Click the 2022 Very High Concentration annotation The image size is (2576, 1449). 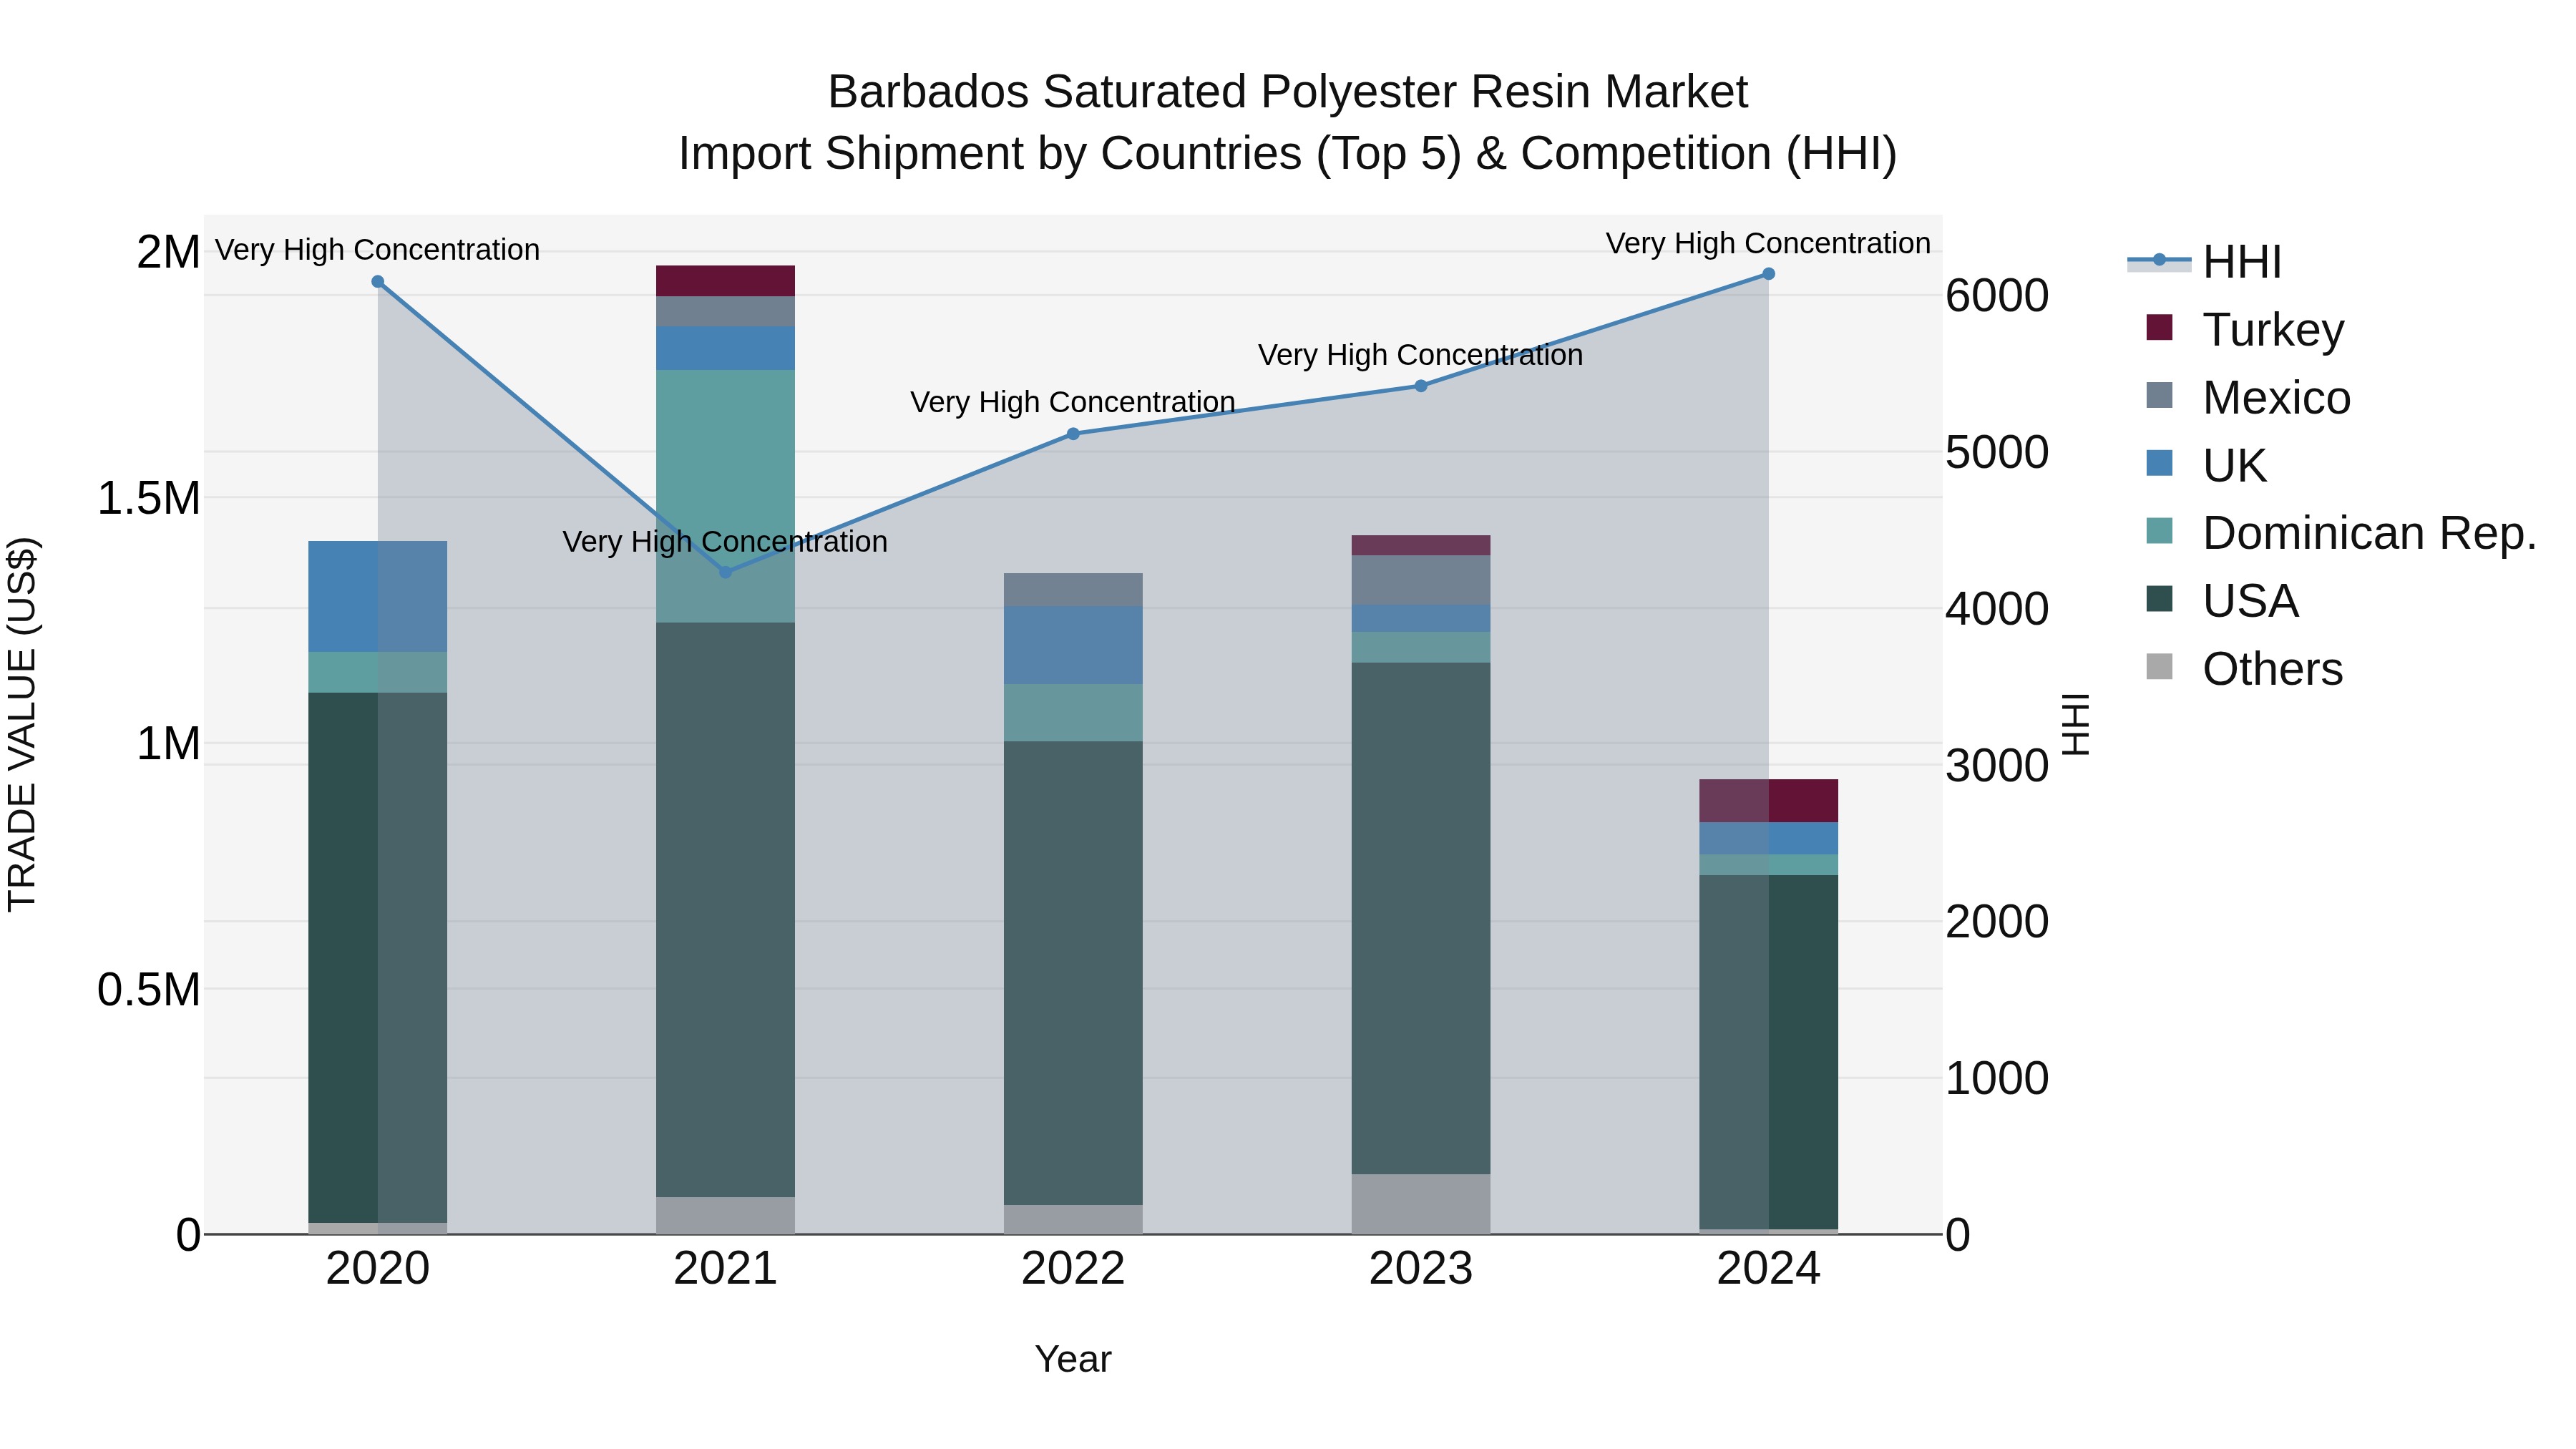1073,402
